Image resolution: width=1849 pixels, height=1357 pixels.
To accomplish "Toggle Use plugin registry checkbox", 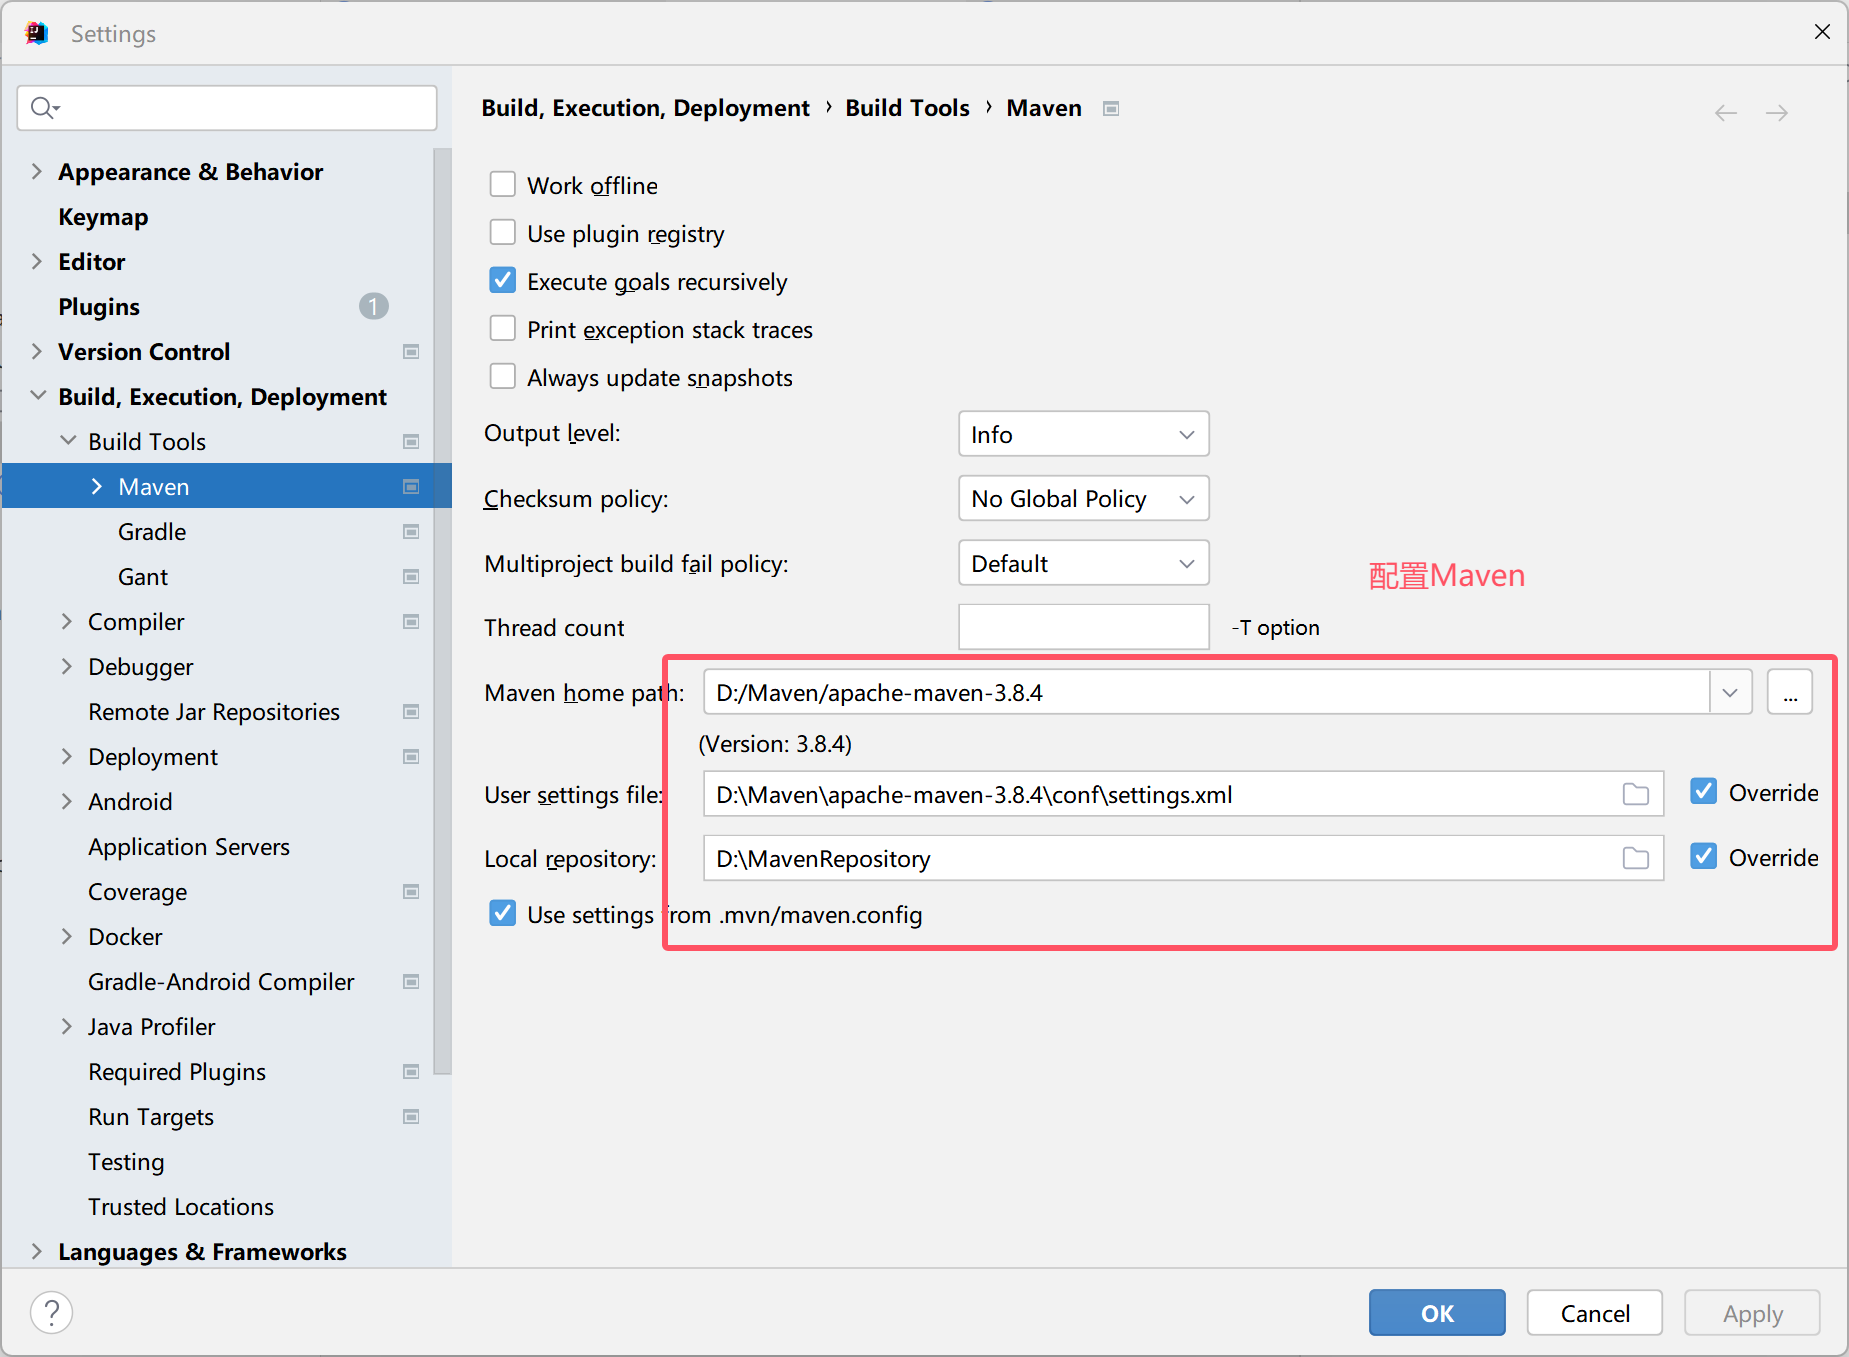I will [503, 232].
